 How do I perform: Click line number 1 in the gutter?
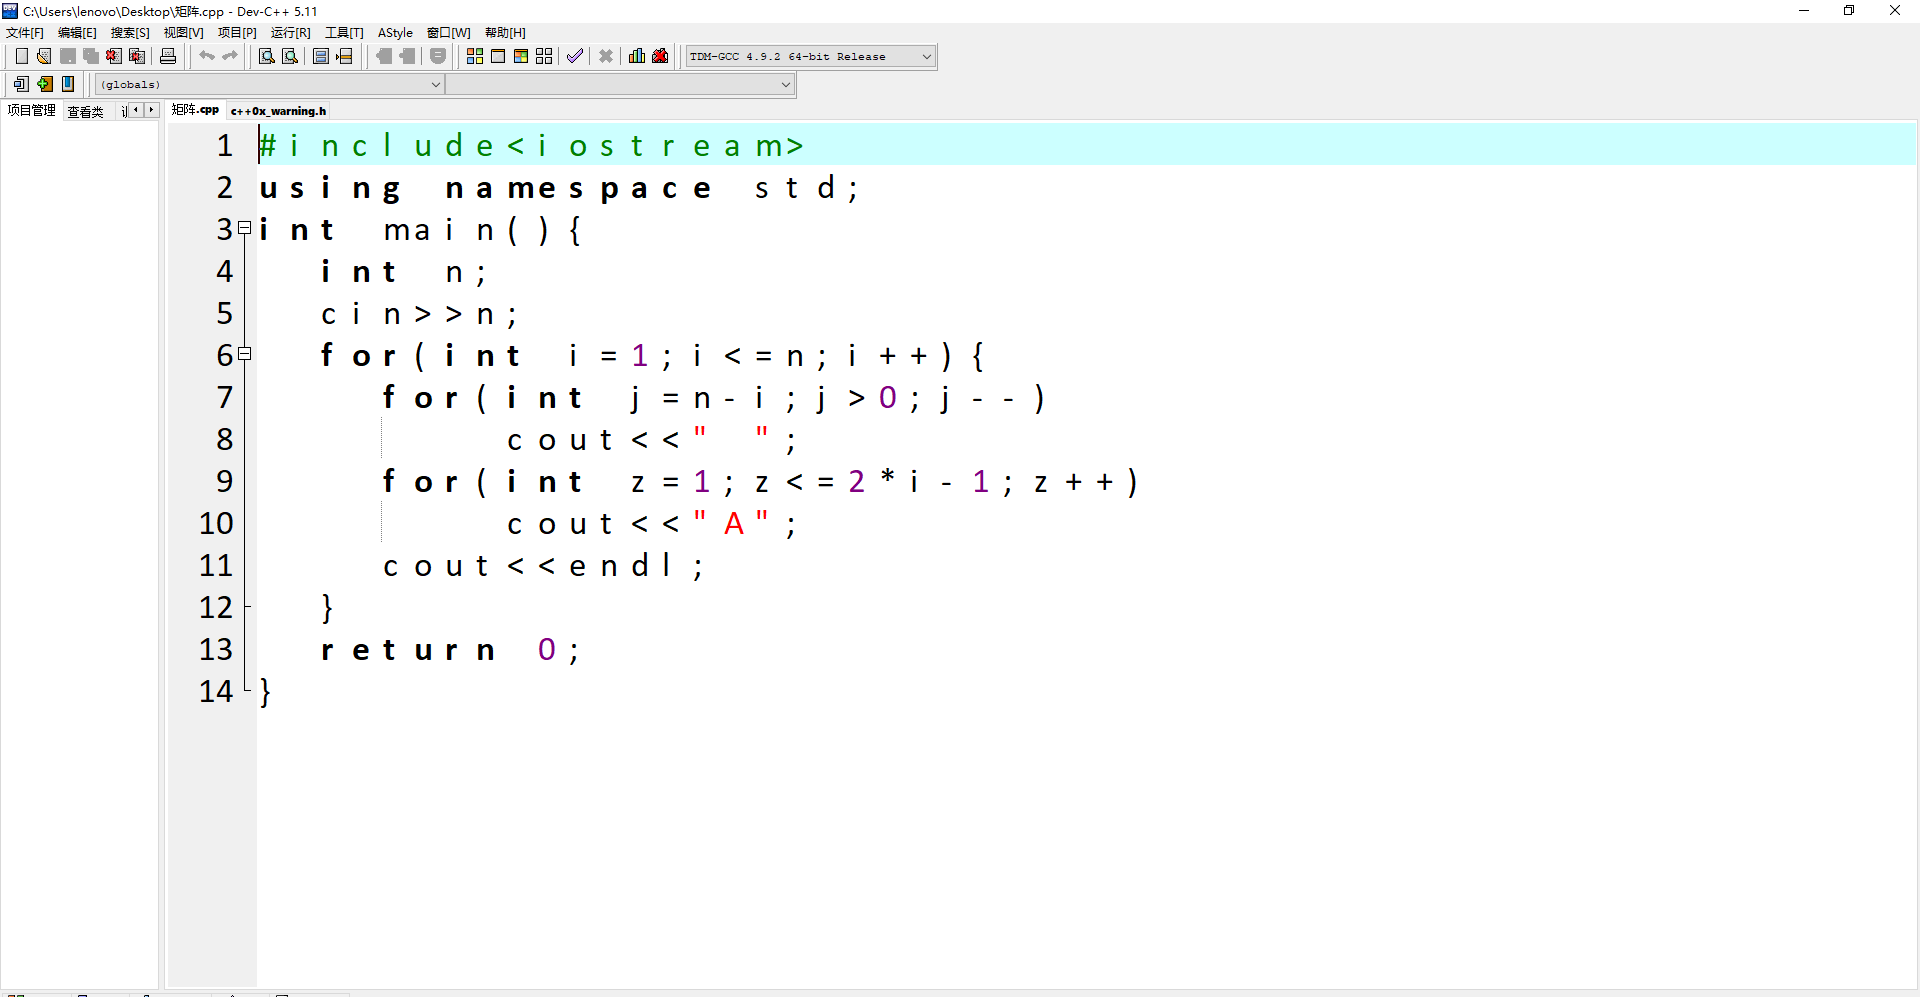pos(225,146)
